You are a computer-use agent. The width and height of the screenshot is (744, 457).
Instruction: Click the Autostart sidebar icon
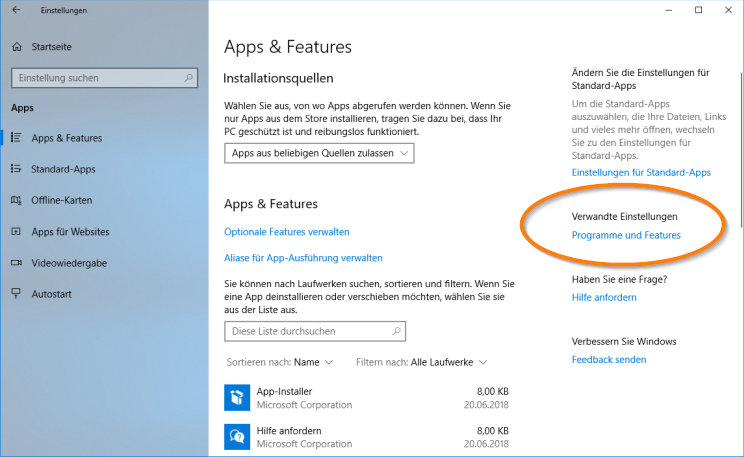pos(16,293)
